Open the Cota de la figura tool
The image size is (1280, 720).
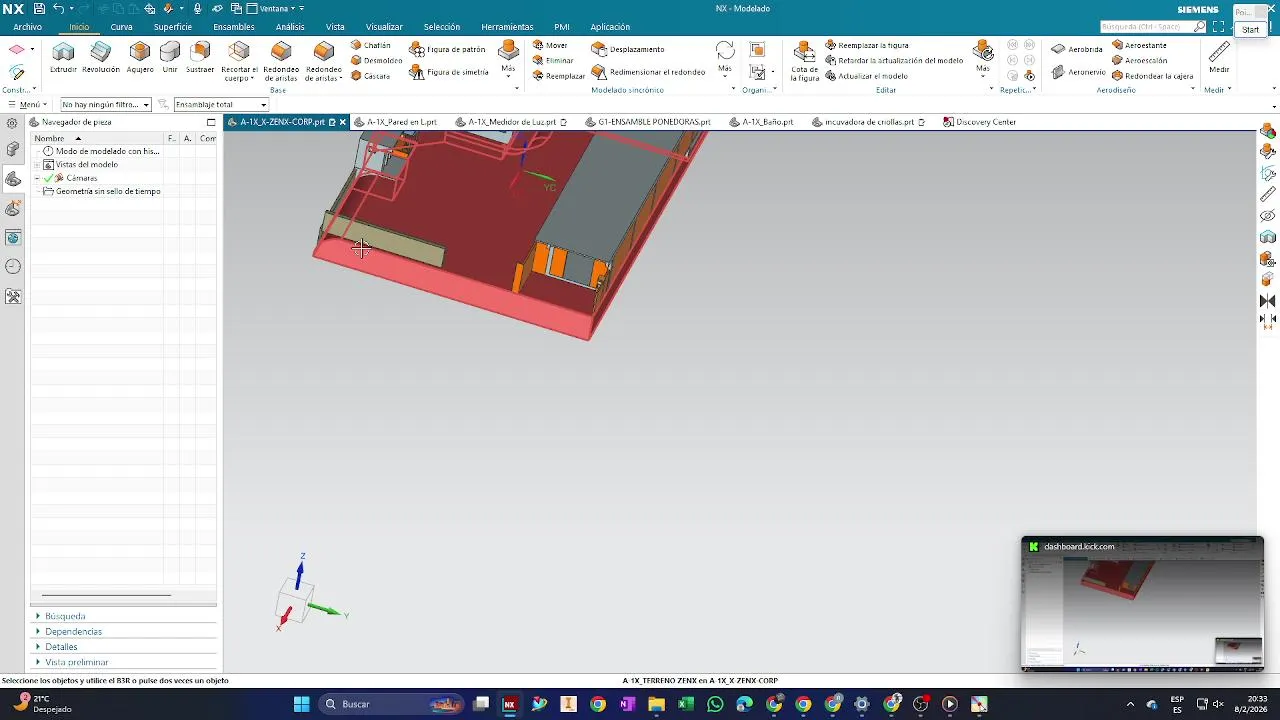coord(804,62)
